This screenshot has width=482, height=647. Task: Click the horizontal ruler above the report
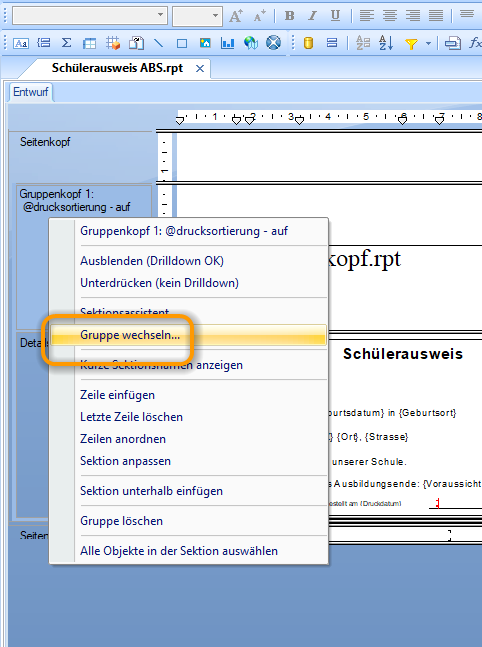pos(329,117)
